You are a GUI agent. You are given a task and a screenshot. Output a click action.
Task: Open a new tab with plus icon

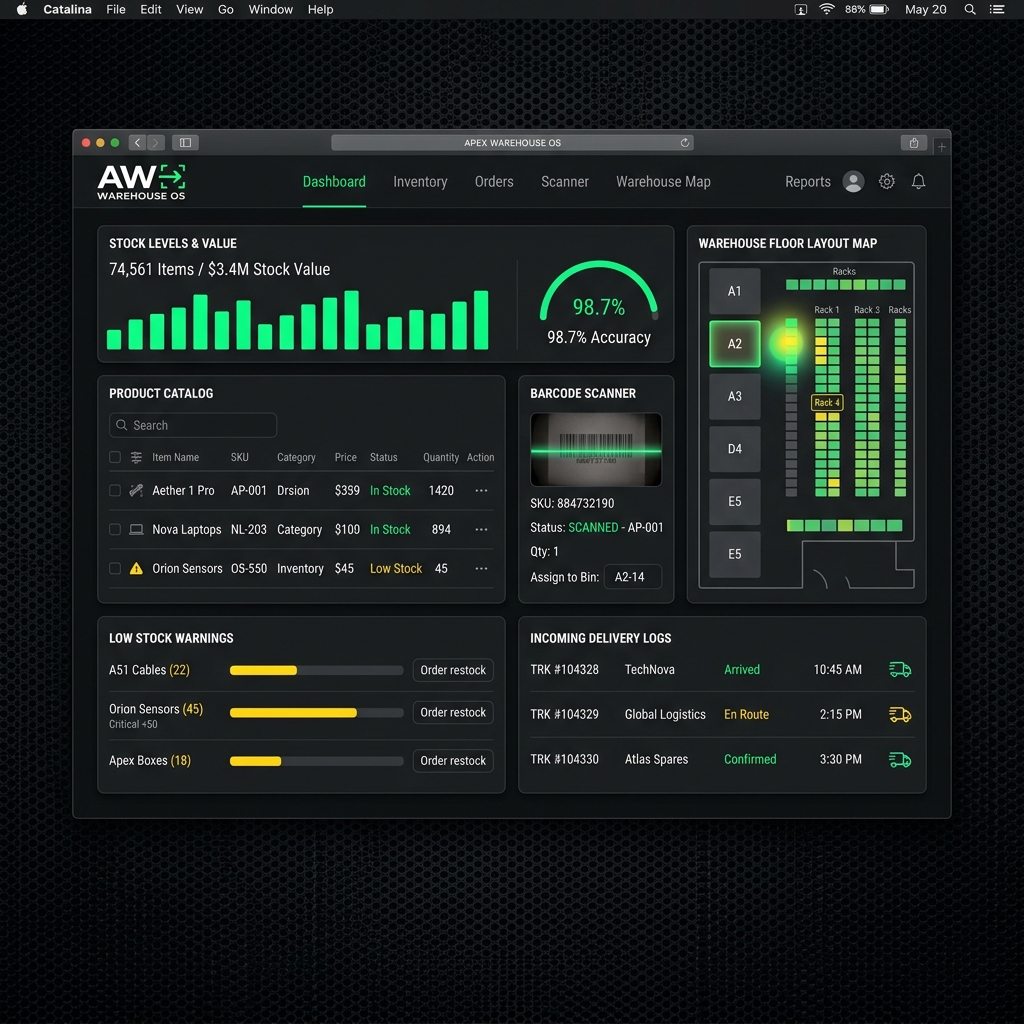(x=942, y=147)
